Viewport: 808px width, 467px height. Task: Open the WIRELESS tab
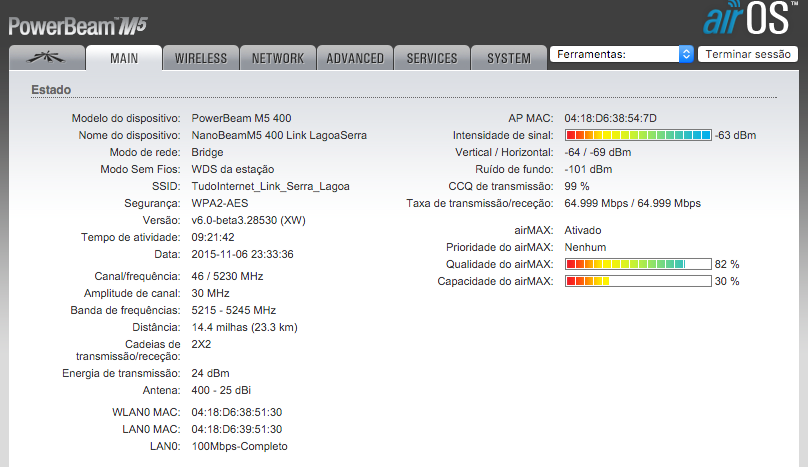pyautogui.click(x=201, y=58)
